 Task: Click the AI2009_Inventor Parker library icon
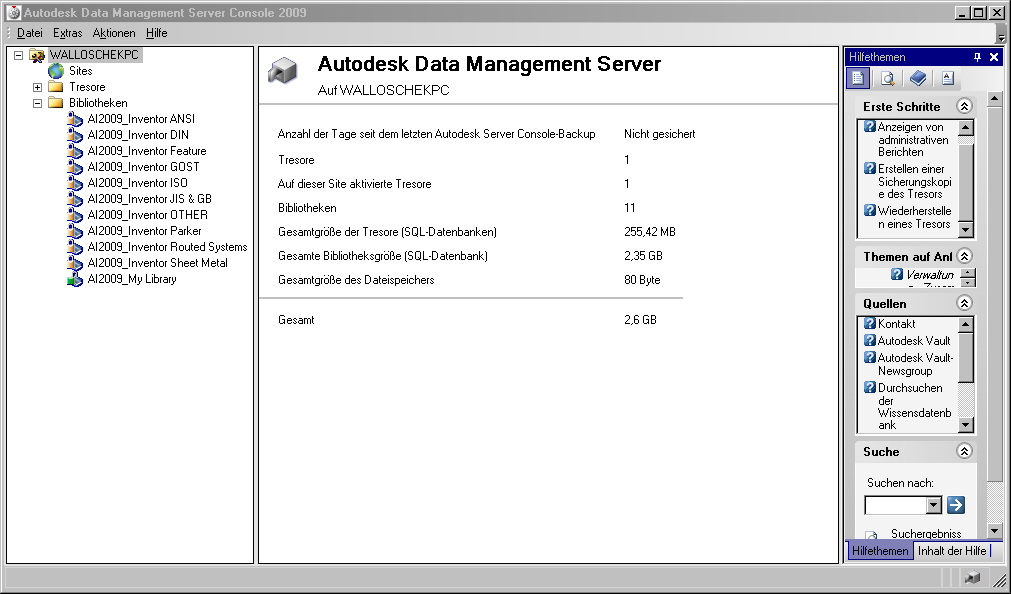75,231
